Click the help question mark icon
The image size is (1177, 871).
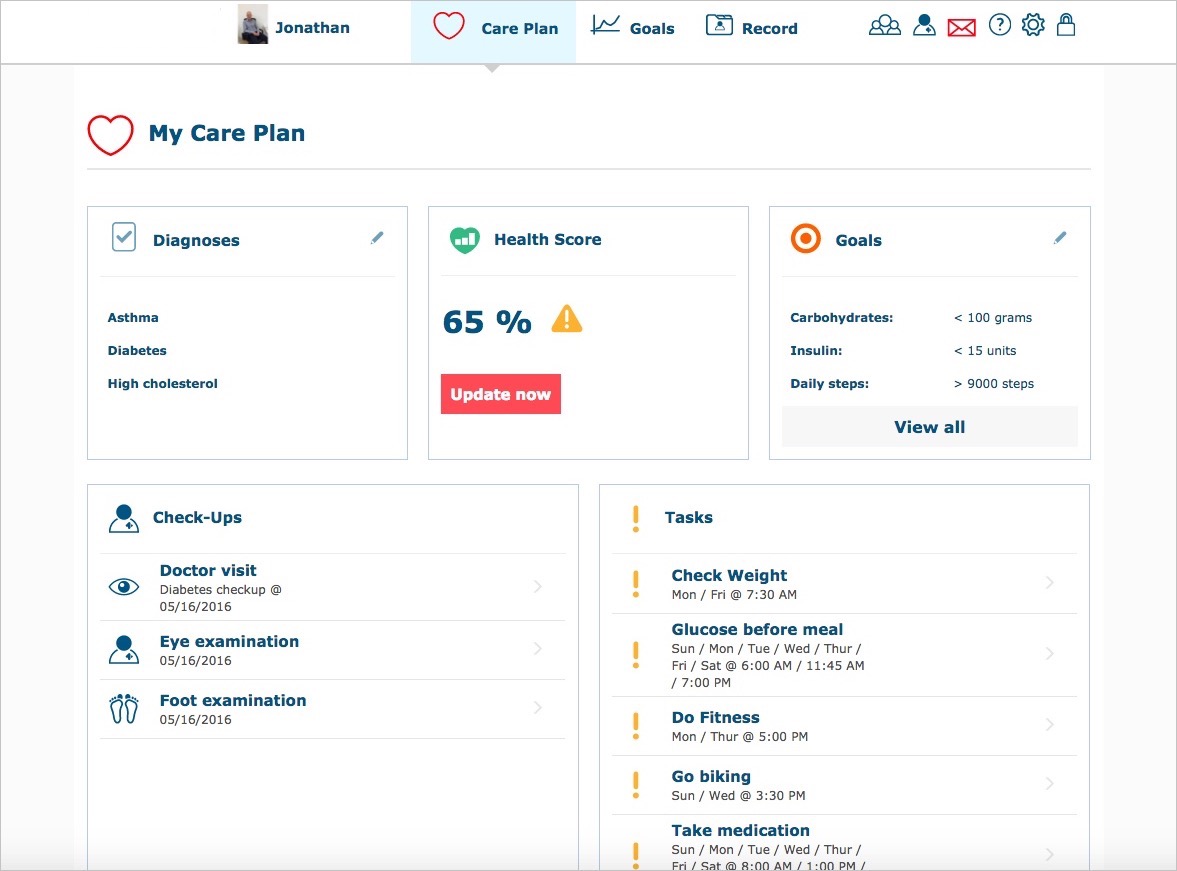point(1000,25)
